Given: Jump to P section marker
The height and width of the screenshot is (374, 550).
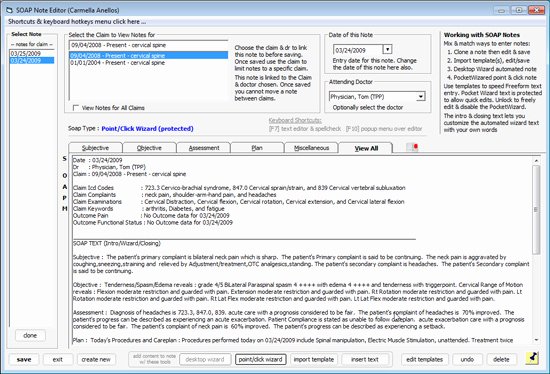Looking at the screenshot, I should (65, 198).
